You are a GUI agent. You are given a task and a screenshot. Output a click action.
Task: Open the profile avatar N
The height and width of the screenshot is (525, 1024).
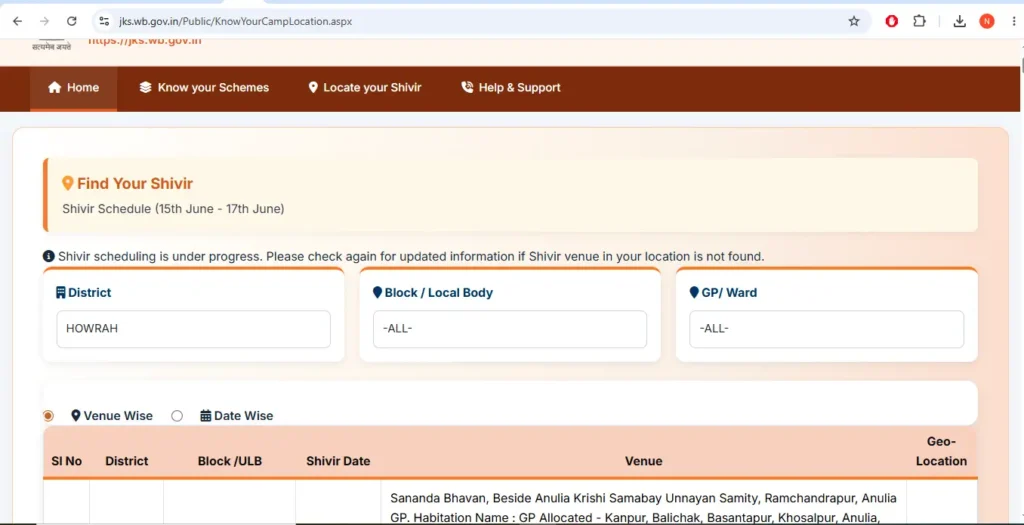tap(986, 21)
